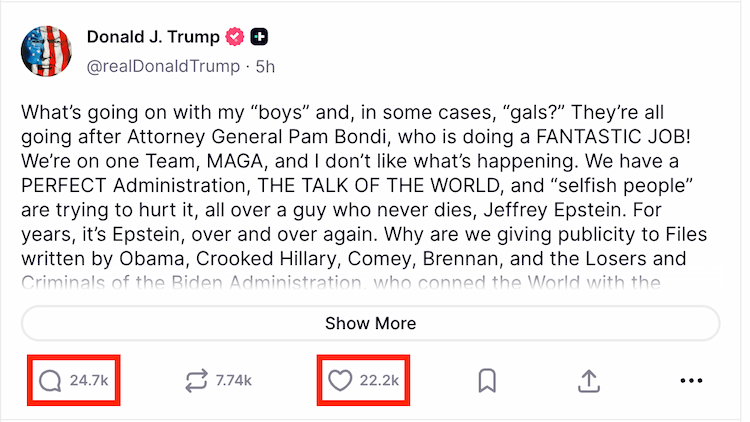The width and height of the screenshot is (750, 422).
Task: Expand post with Show More button
Action: click(x=370, y=324)
